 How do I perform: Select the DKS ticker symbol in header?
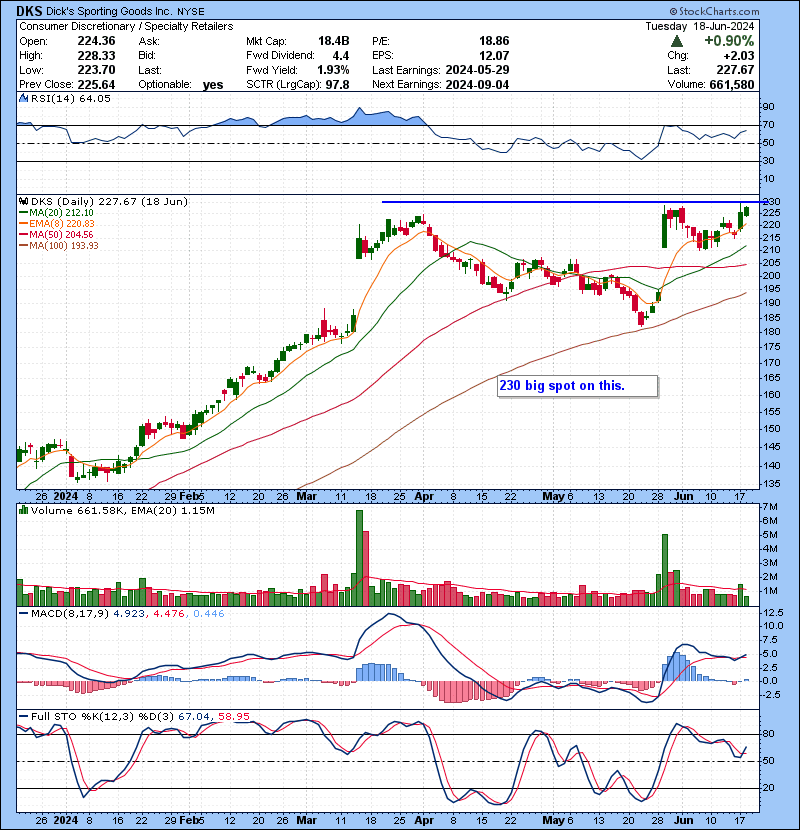(29, 11)
